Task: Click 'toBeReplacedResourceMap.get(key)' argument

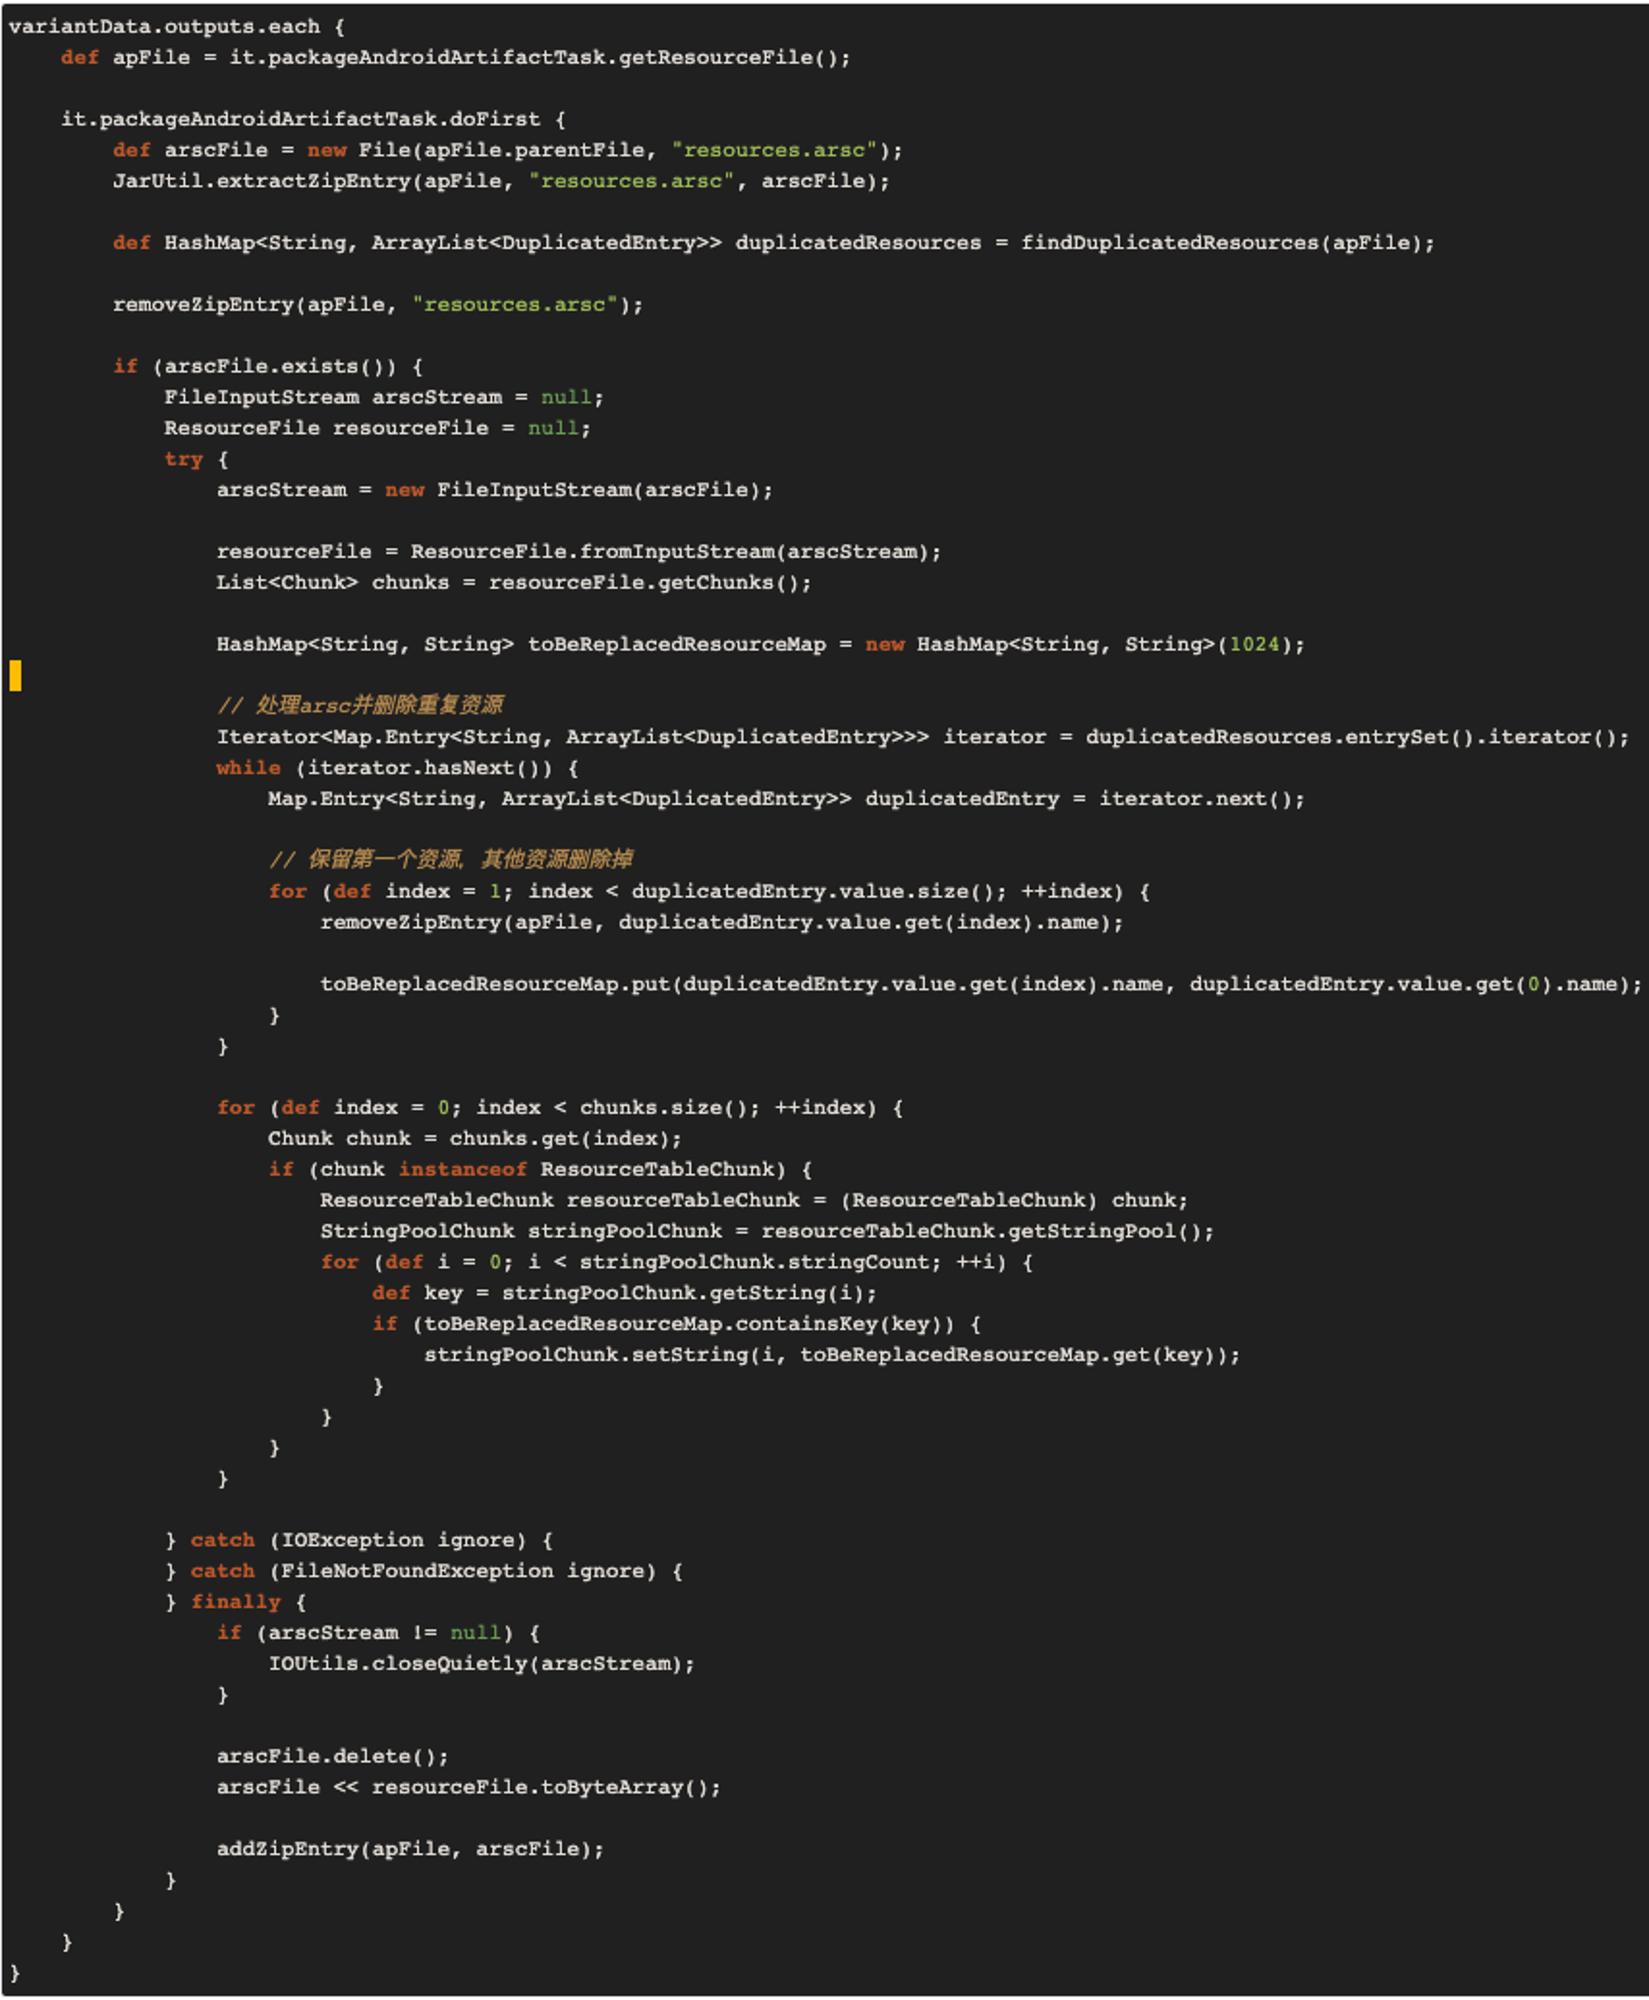Action: pyautogui.click(x=1007, y=1355)
